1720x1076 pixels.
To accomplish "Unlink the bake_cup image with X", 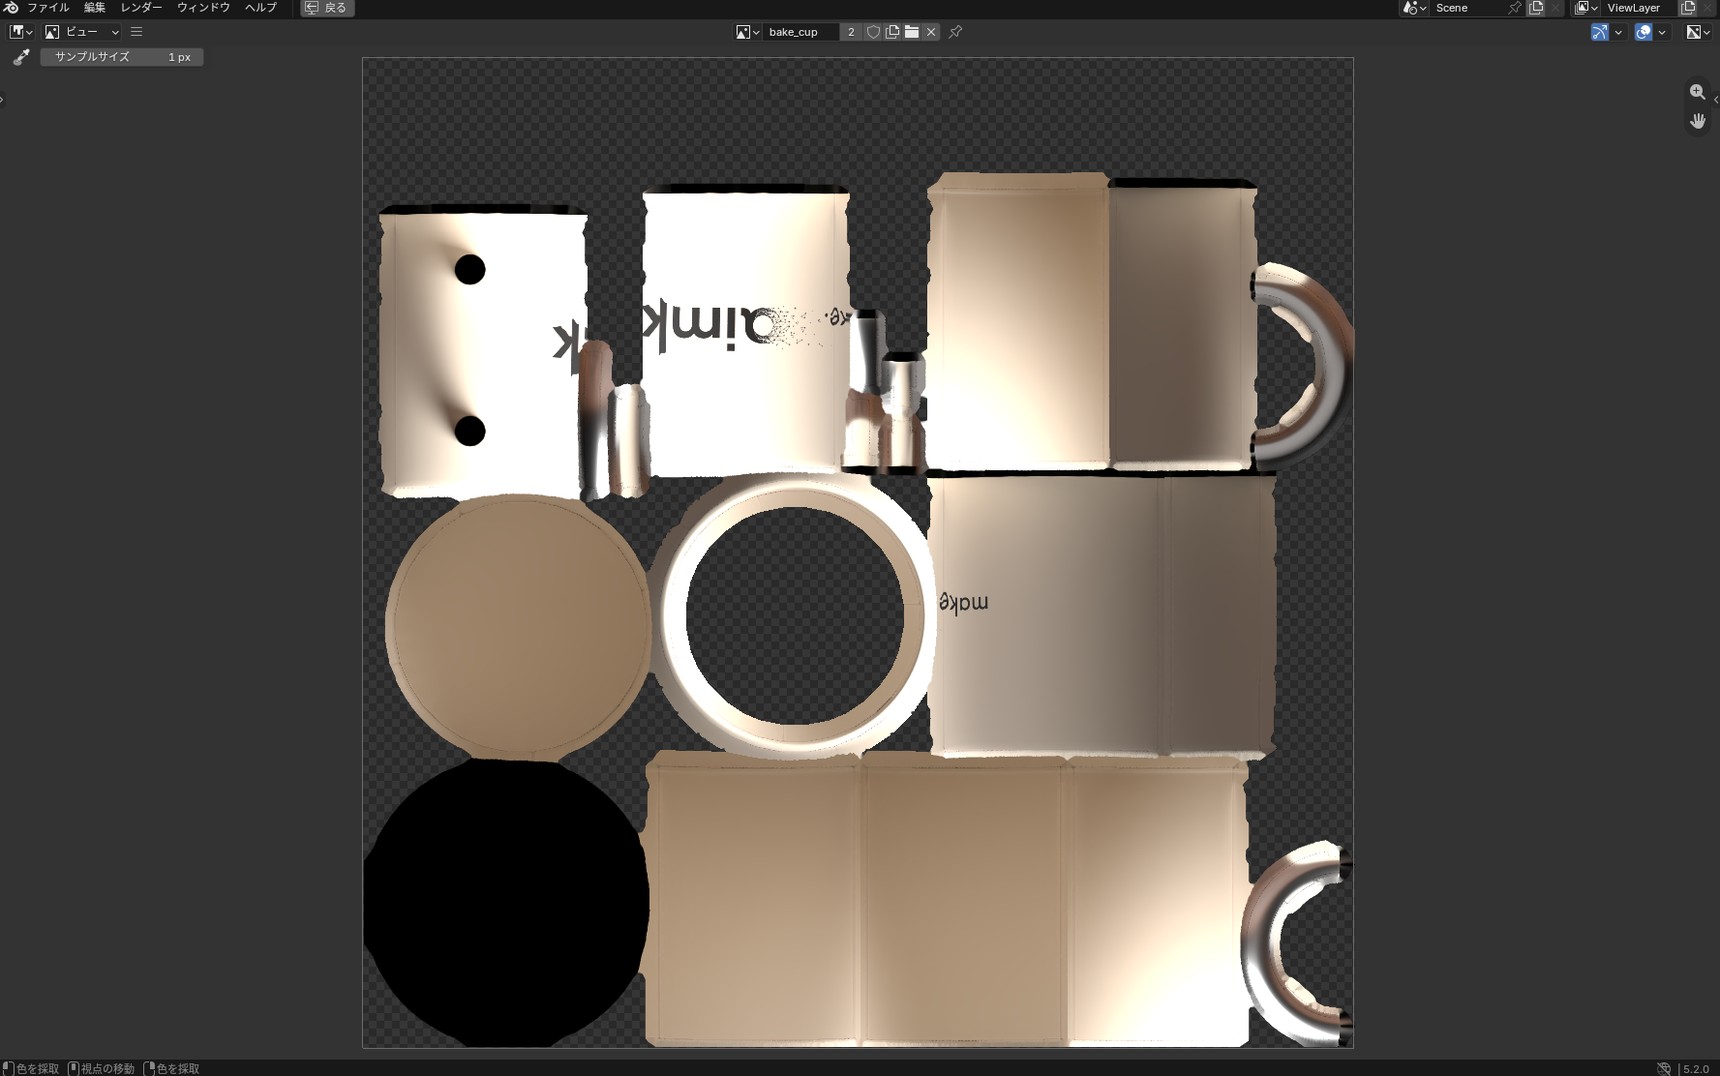I will pos(931,32).
